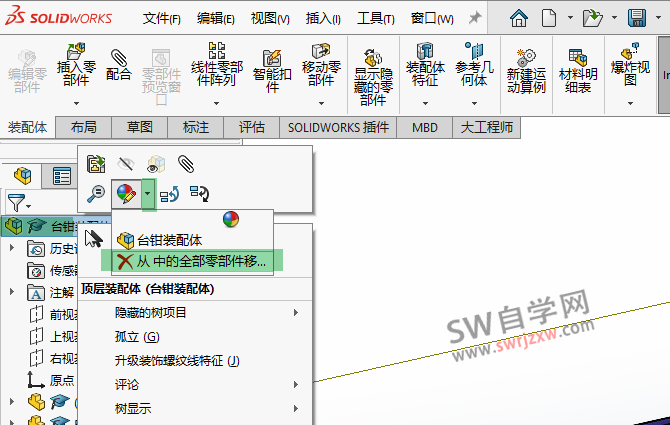
Task: Click the open assembly icon in context toolbar
Action: click(x=96, y=164)
